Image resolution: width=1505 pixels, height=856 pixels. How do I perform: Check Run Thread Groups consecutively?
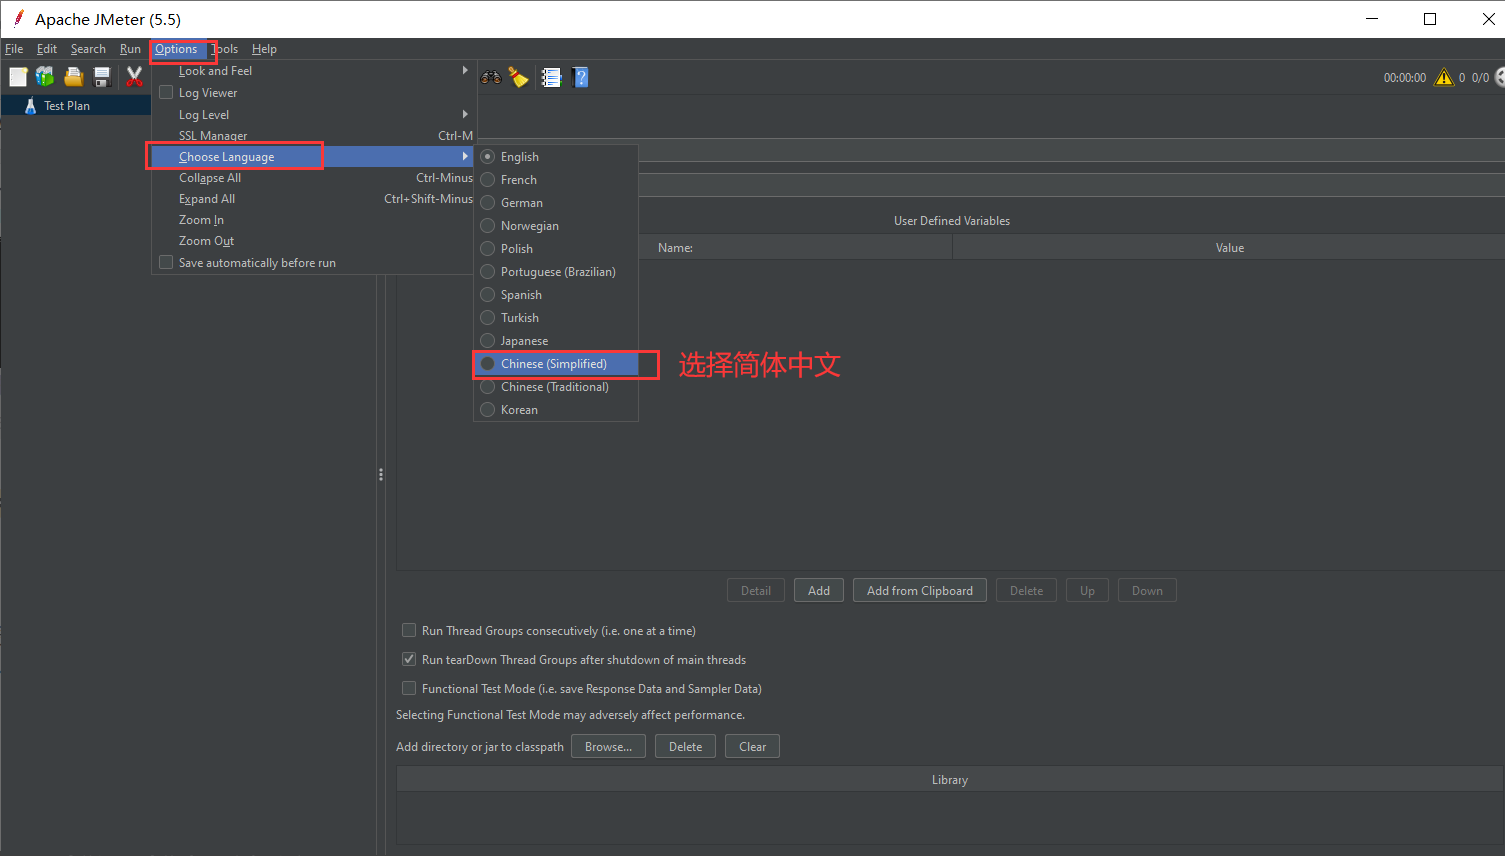click(x=409, y=630)
